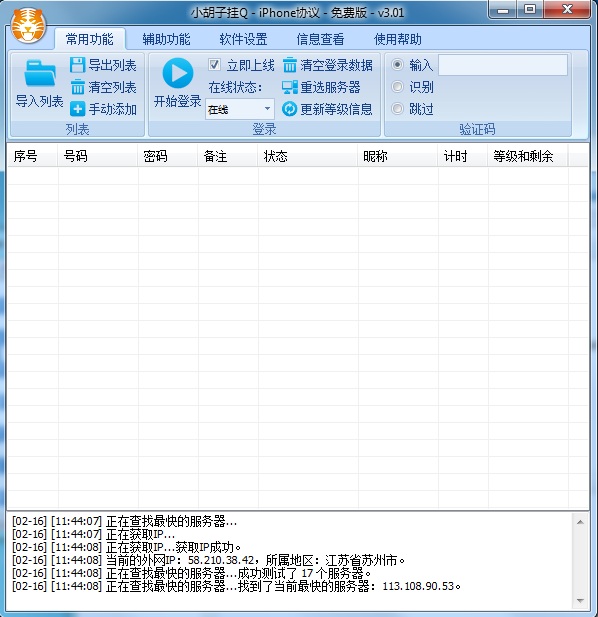Select the 识别 captcha radio option
The width and height of the screenshot is (598, 617).
coord(397,87)
